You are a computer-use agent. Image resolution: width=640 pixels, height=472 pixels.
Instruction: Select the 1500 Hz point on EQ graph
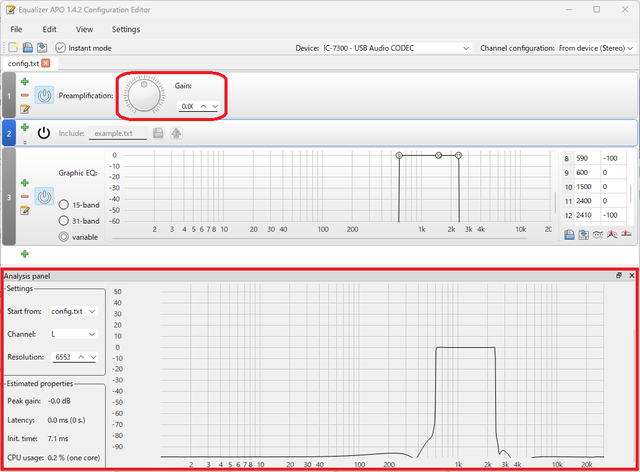click(x=438, y=155)
